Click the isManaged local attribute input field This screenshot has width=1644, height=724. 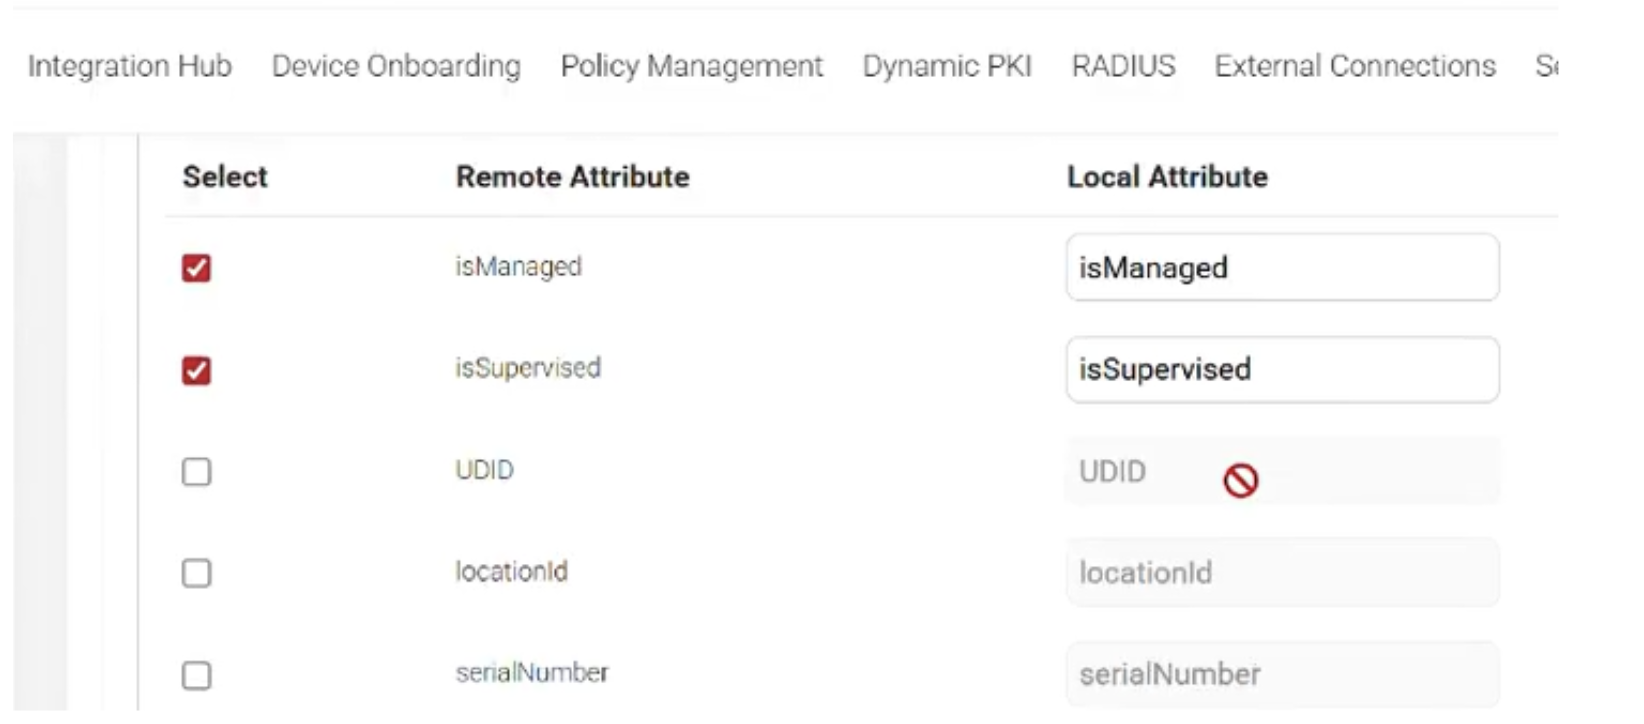(x=1281, y=268)
